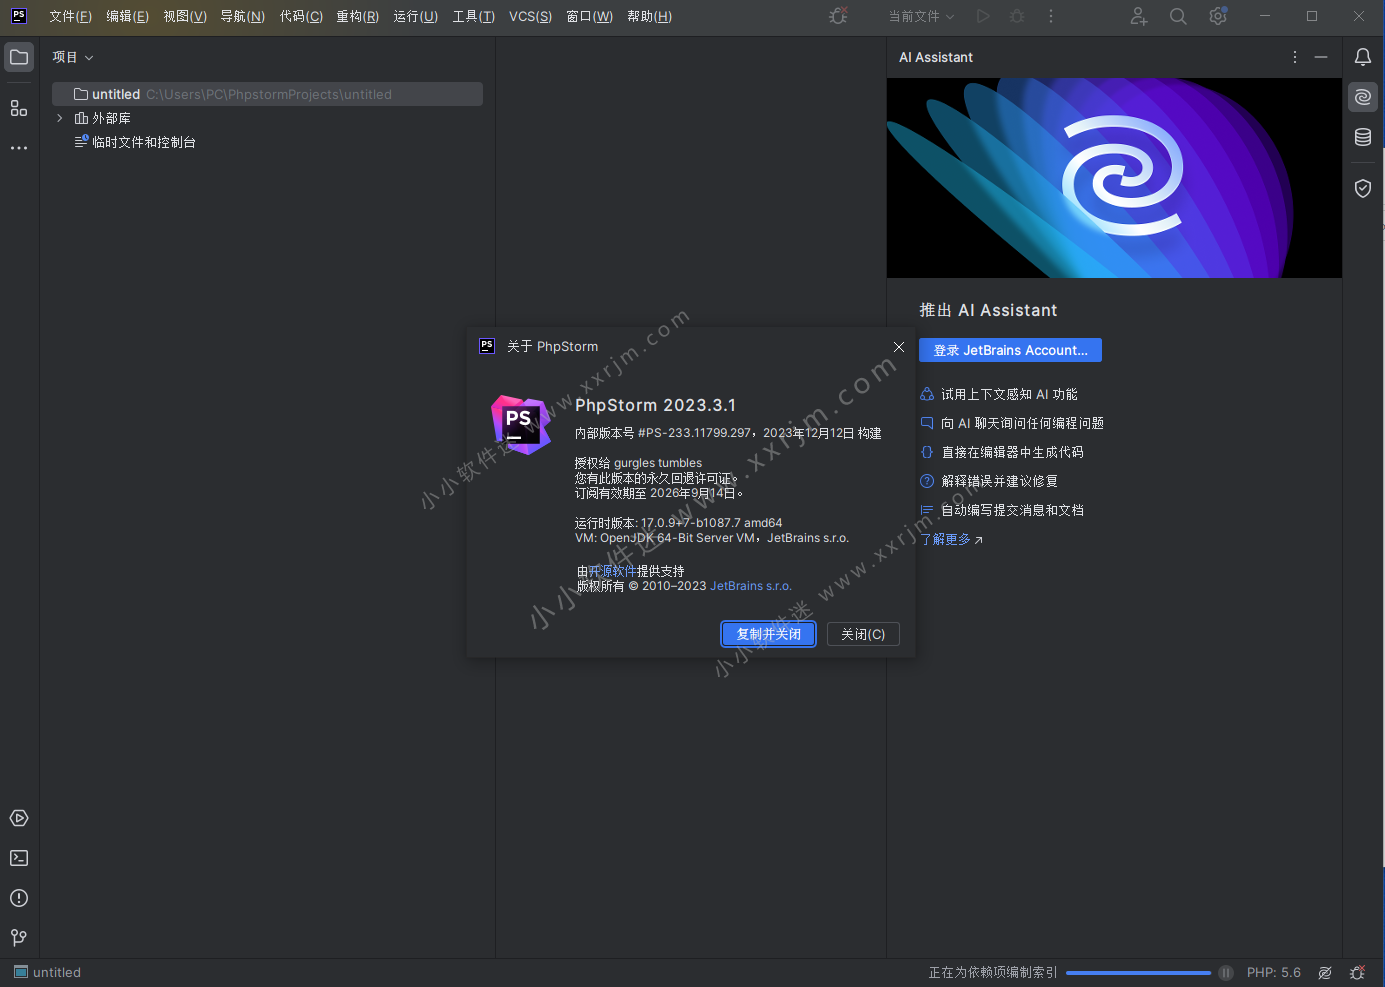Open the Tools menu
This screenshot has width=1385, height=987.
point(474,16)
